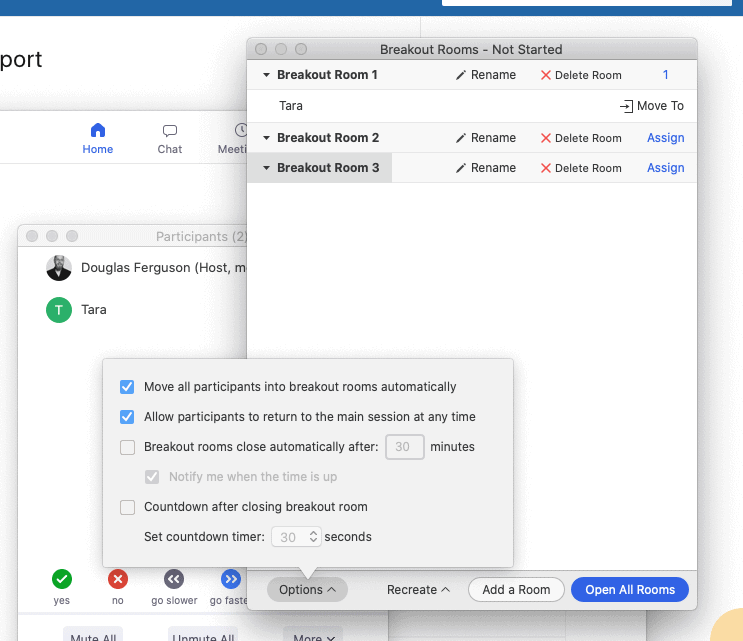Delete Breakout Room 2 using X icon
Viewport: 743px width, 641px height.
tap(546, 138)
